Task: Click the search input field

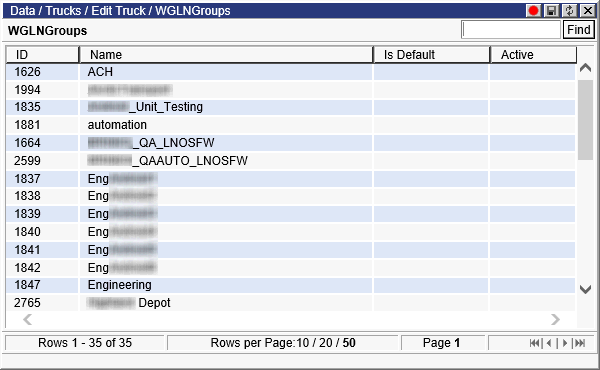Action: (x=511, y=30)
